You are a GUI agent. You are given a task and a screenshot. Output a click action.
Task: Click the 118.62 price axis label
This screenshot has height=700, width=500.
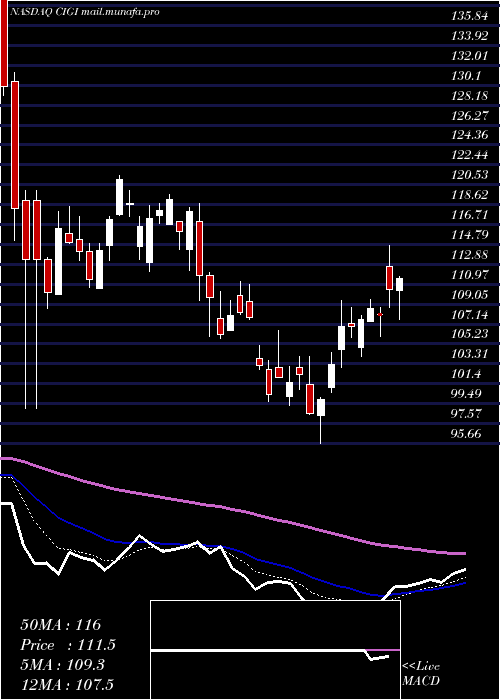click(x=469, y=195)
